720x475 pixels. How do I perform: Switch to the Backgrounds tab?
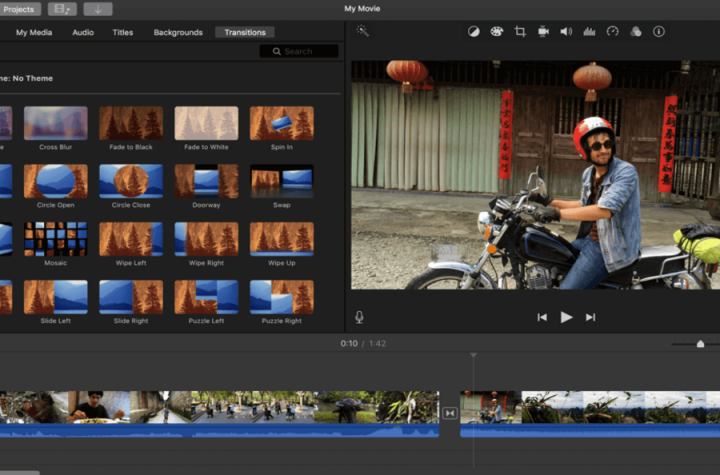click(178, 32)
